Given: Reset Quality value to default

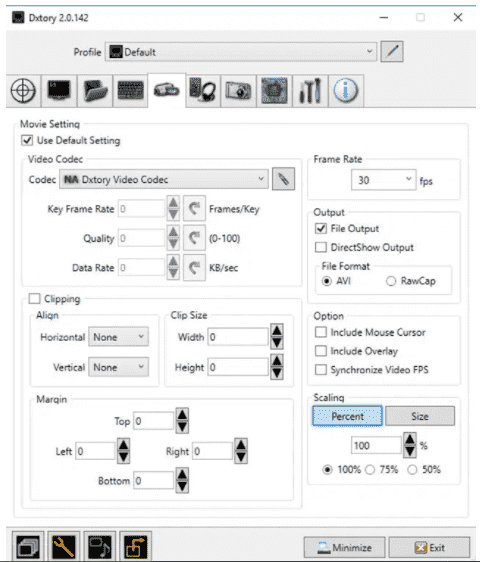Looking at the screenshot, I should 194,238.
